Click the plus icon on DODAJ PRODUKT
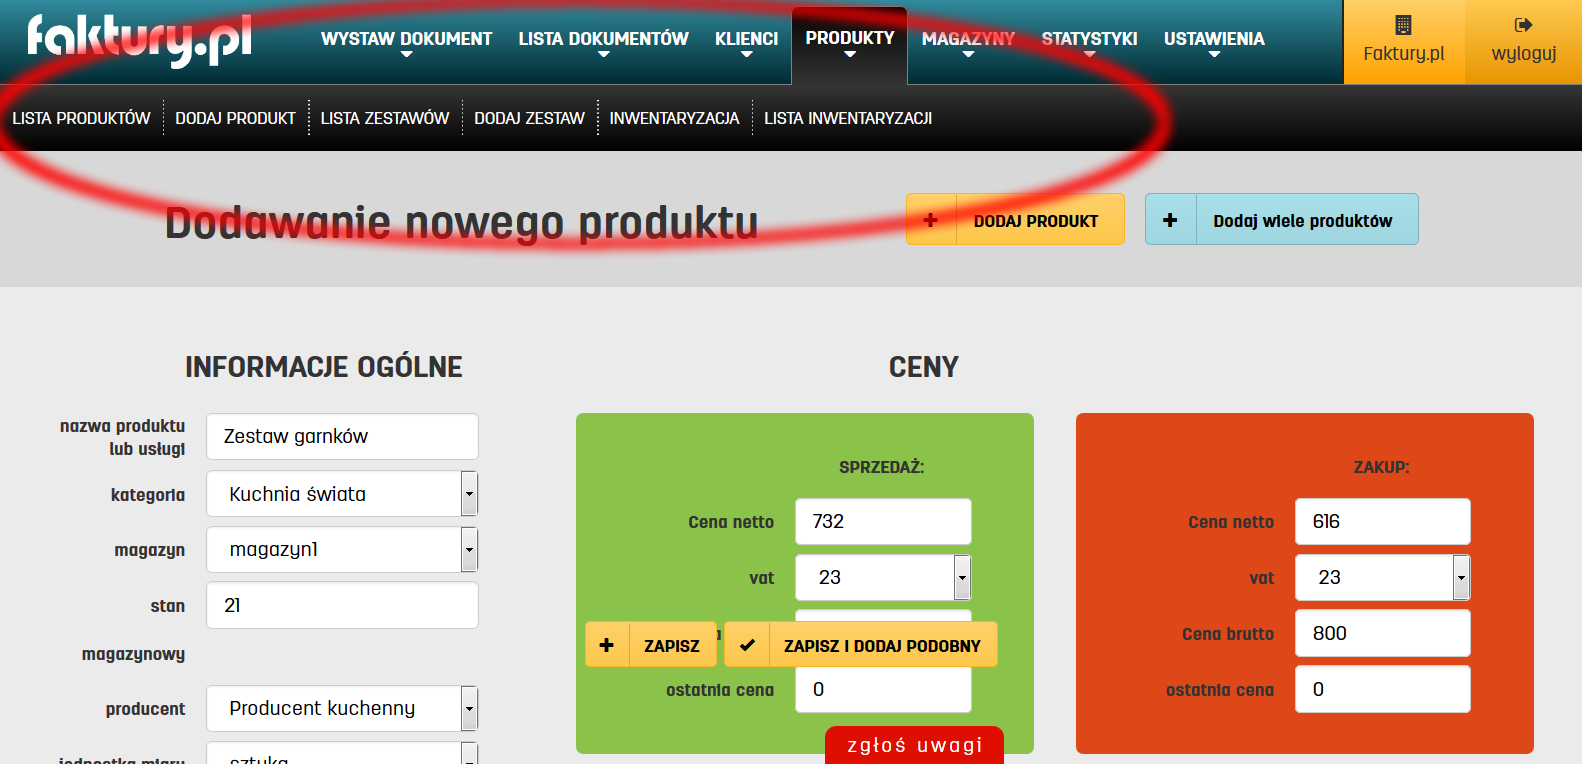 click(931, 220)
